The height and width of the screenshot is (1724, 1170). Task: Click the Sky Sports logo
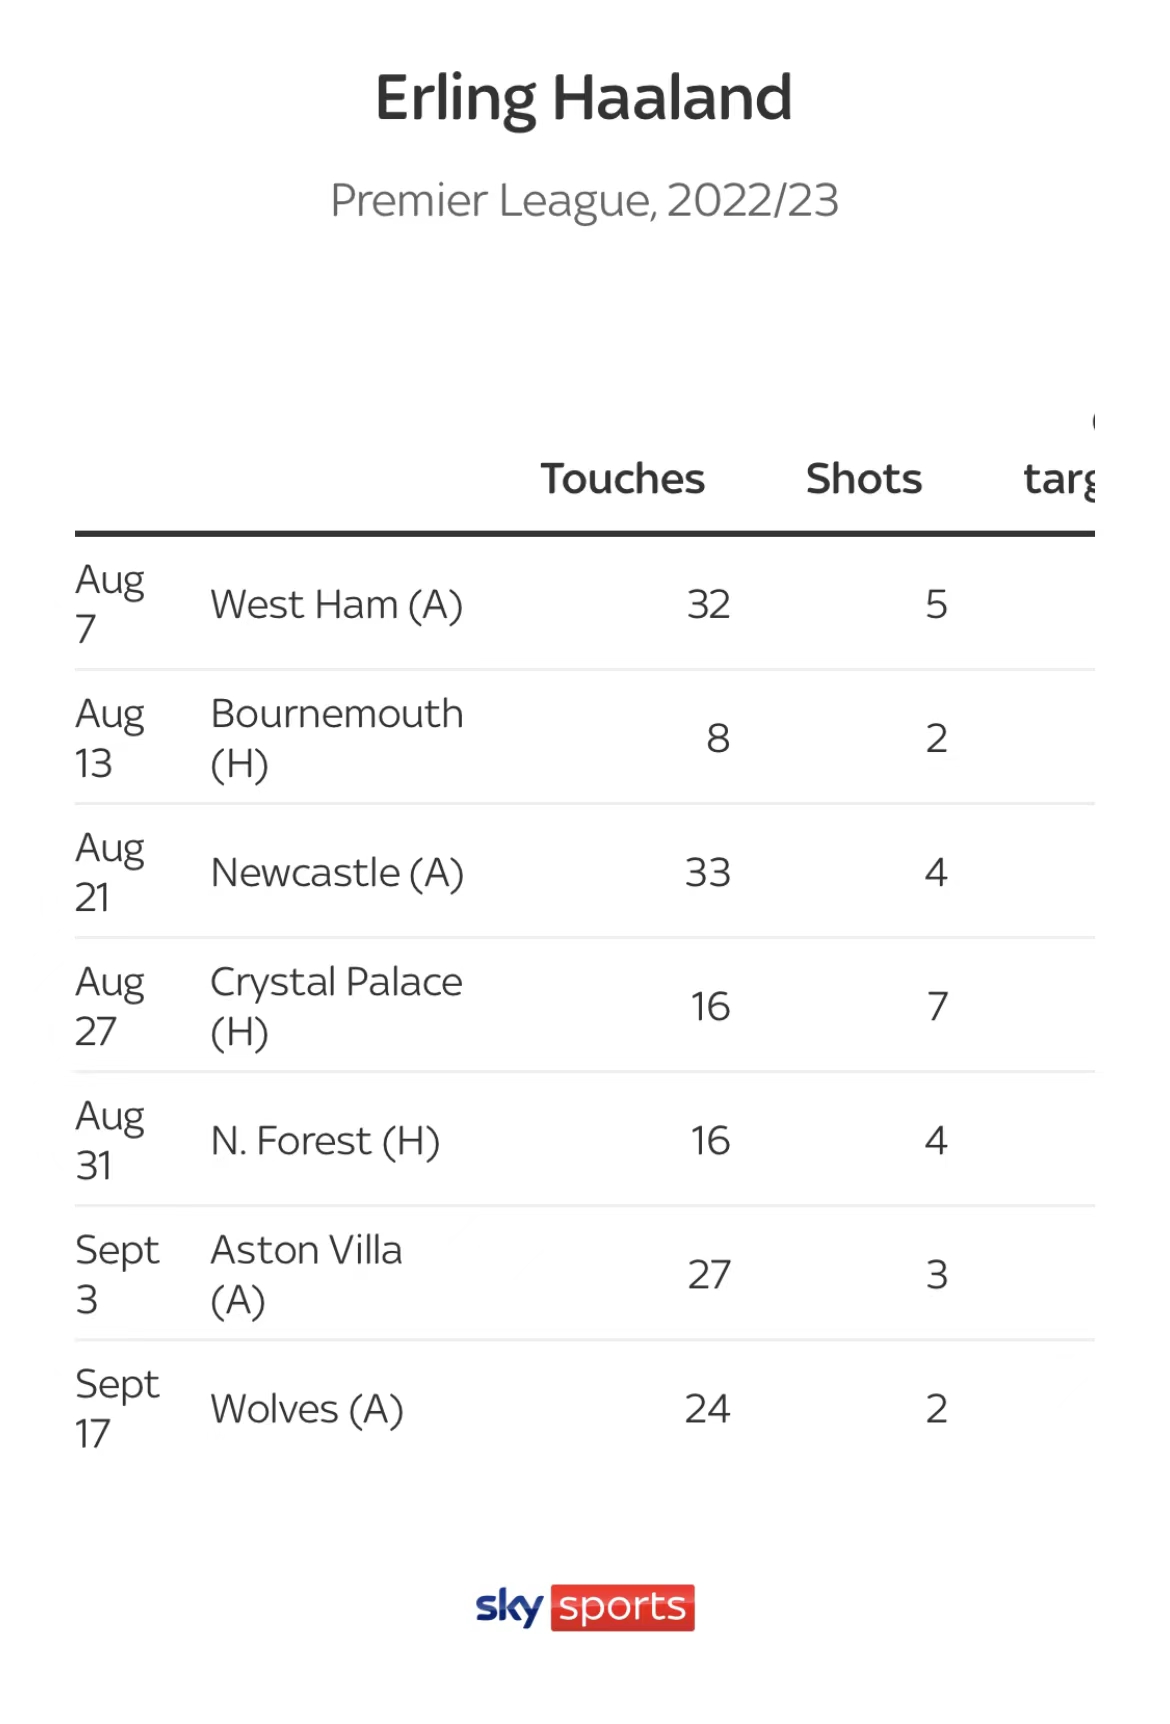coord(585,1607)
